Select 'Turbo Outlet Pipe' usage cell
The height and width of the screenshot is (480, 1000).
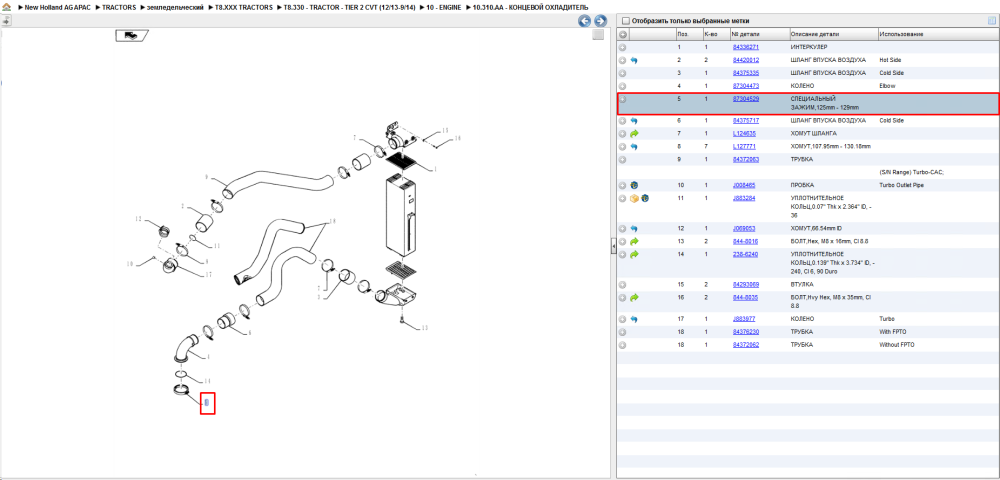pos(901,185)
